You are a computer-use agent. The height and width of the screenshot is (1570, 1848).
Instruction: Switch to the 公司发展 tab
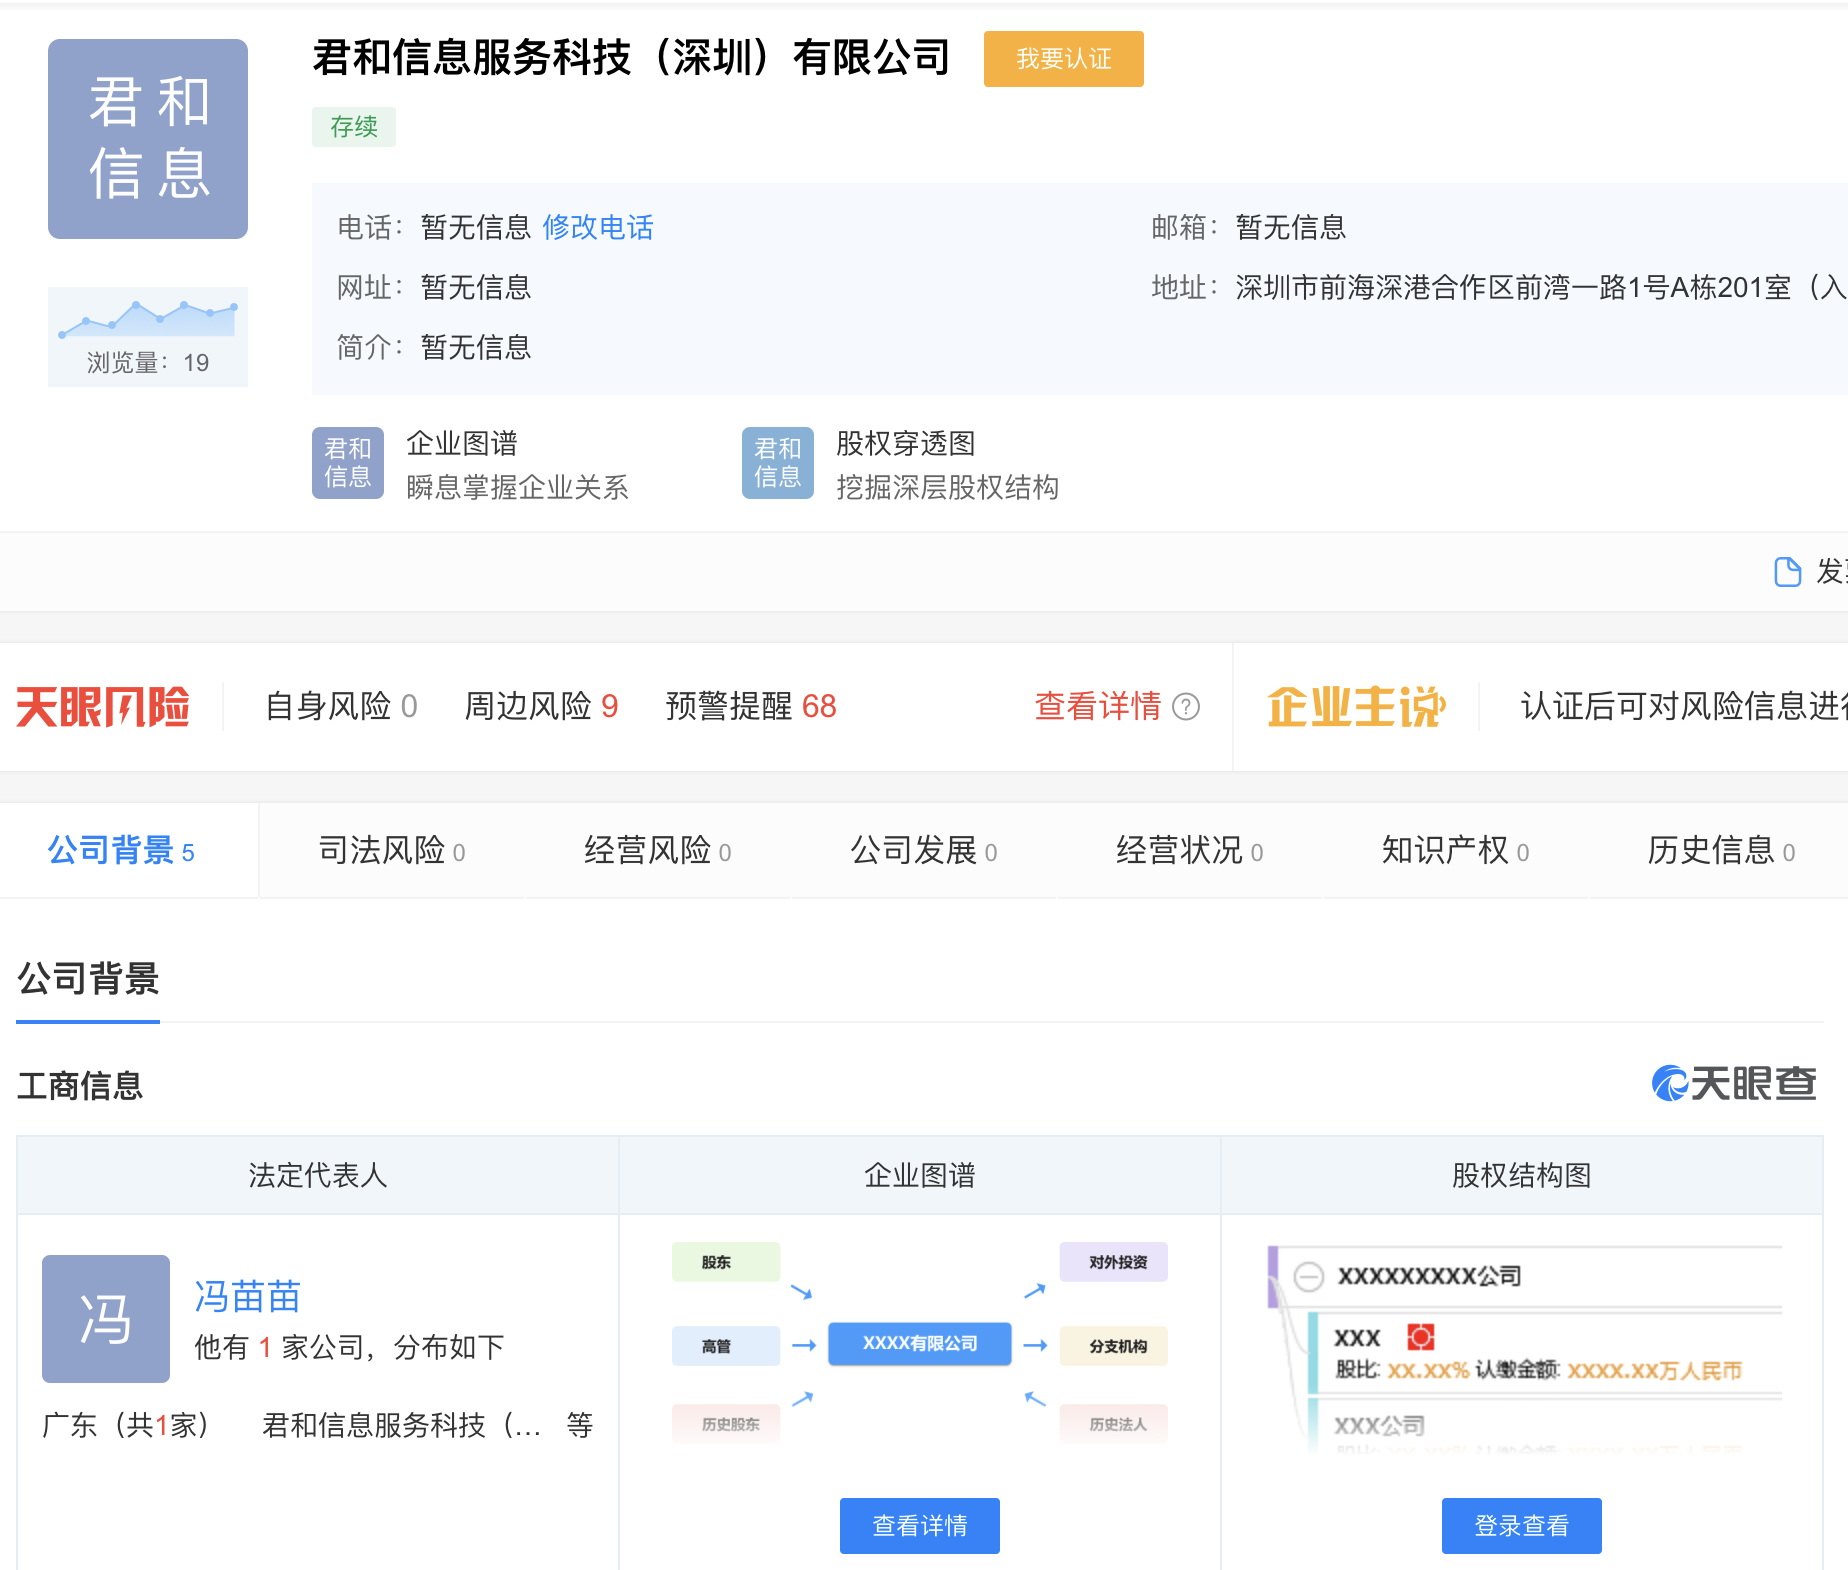[x=923, y=851]
